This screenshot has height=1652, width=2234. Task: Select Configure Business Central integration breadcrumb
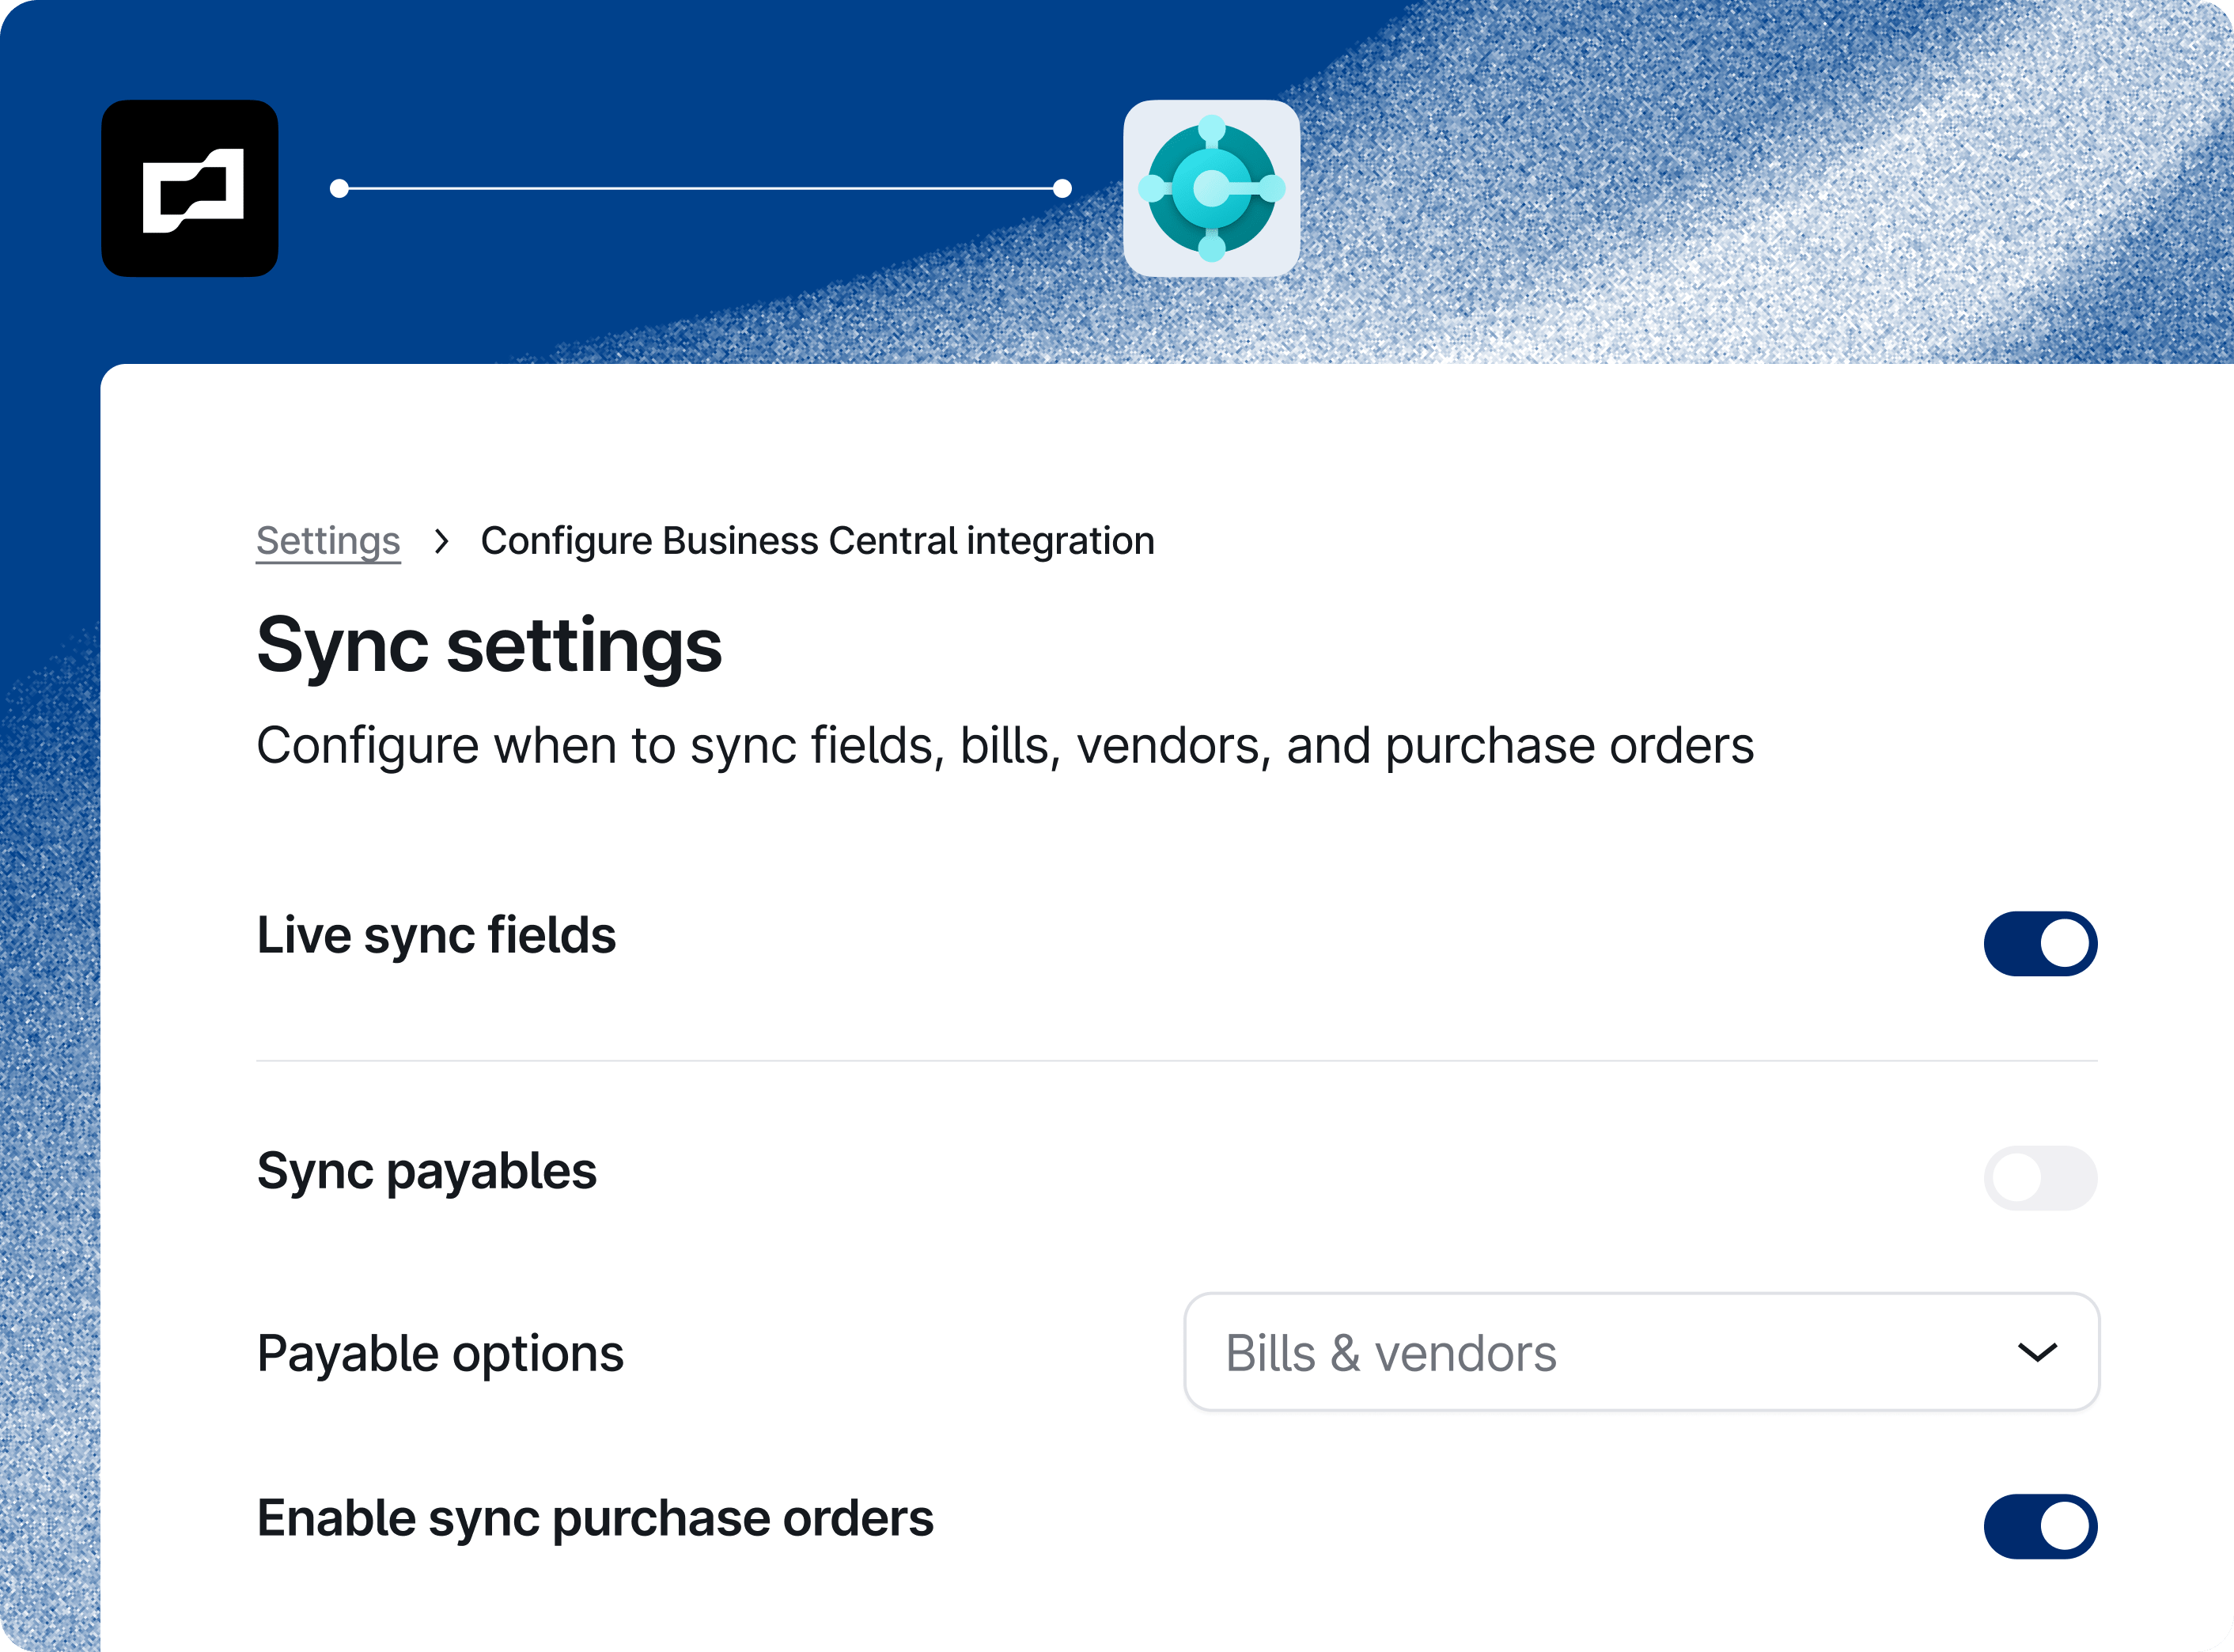817,541
